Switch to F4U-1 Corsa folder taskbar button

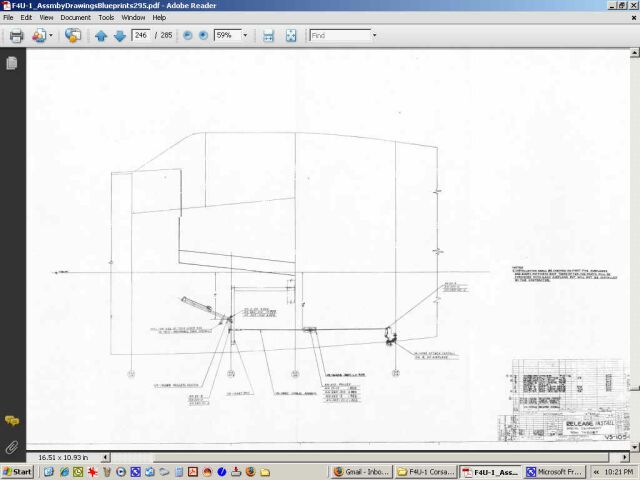(x=426, y=472)
